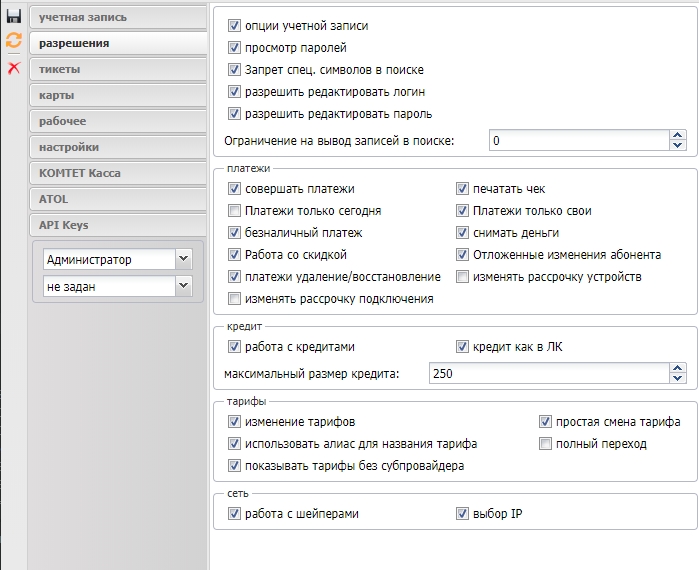The height and width of the screenshot is (570, 699).
Task: Disable the просмотр паролей checkbox
Action: (x=235, y=48)
